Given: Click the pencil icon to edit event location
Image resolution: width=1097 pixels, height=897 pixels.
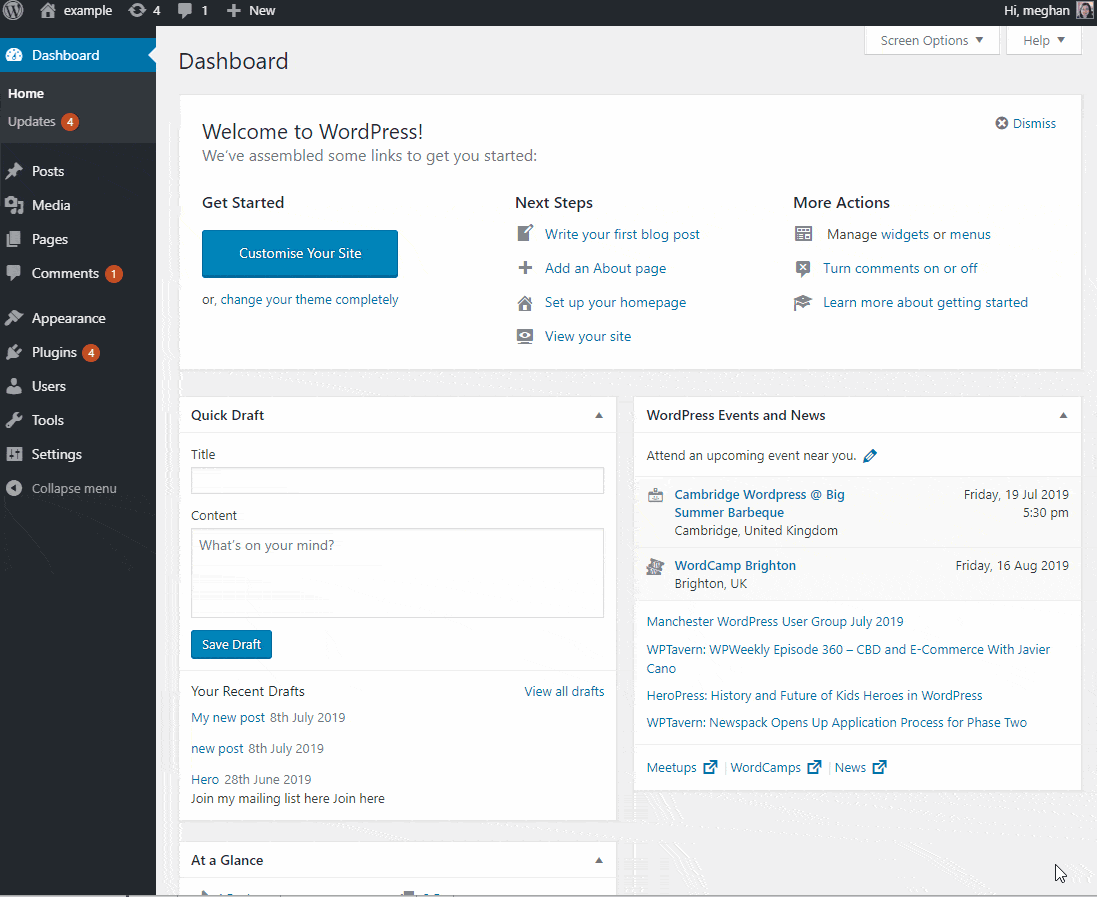Looking at the screenshot, I should [x=870, y=456].
